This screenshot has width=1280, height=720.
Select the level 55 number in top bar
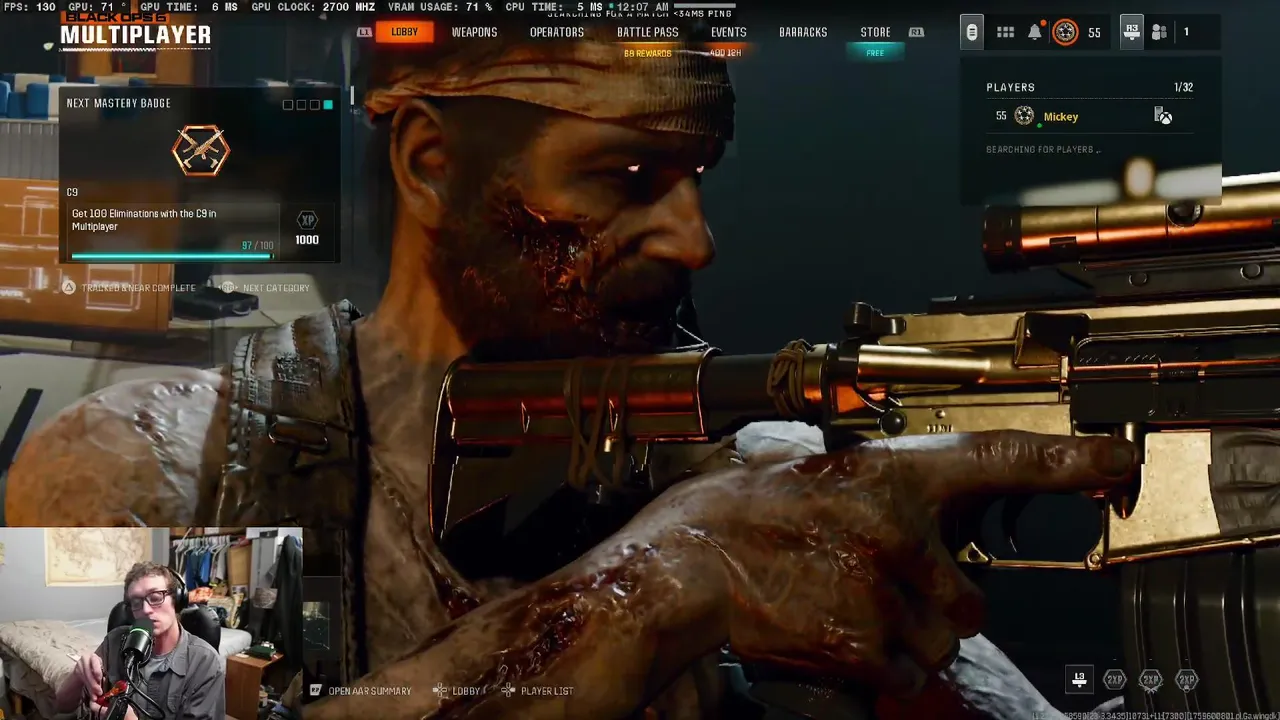click(1094, 33)
